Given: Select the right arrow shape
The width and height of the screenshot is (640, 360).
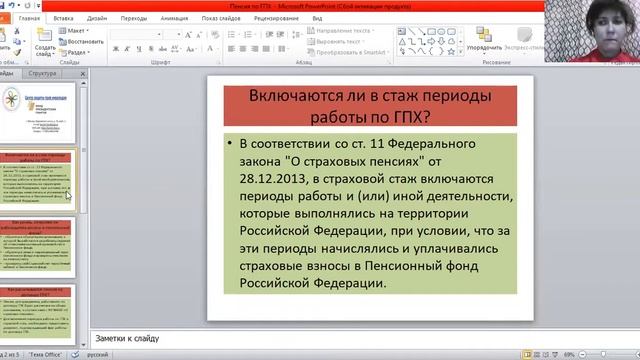Looking at the screenshot, I should [431, 42].
